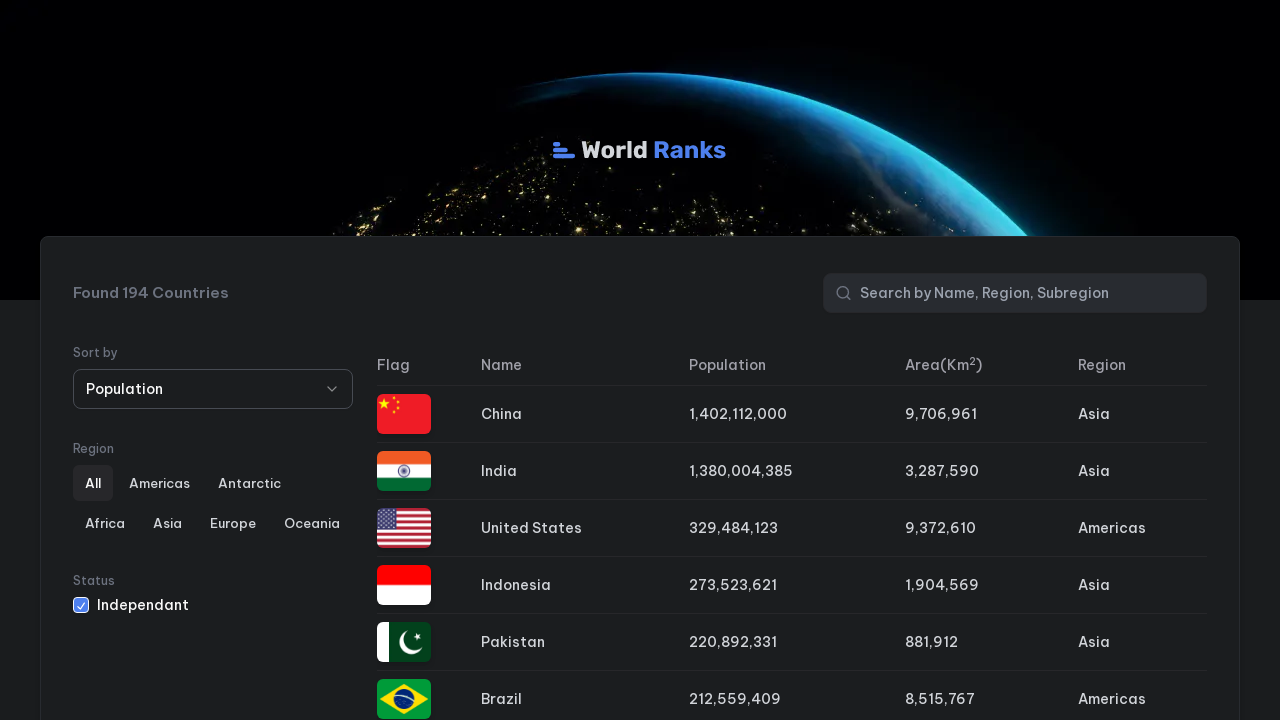This screenshot has width=1280, height=720.
Task: Click China's area value 9,706,961
Action: tap(941, 414)
